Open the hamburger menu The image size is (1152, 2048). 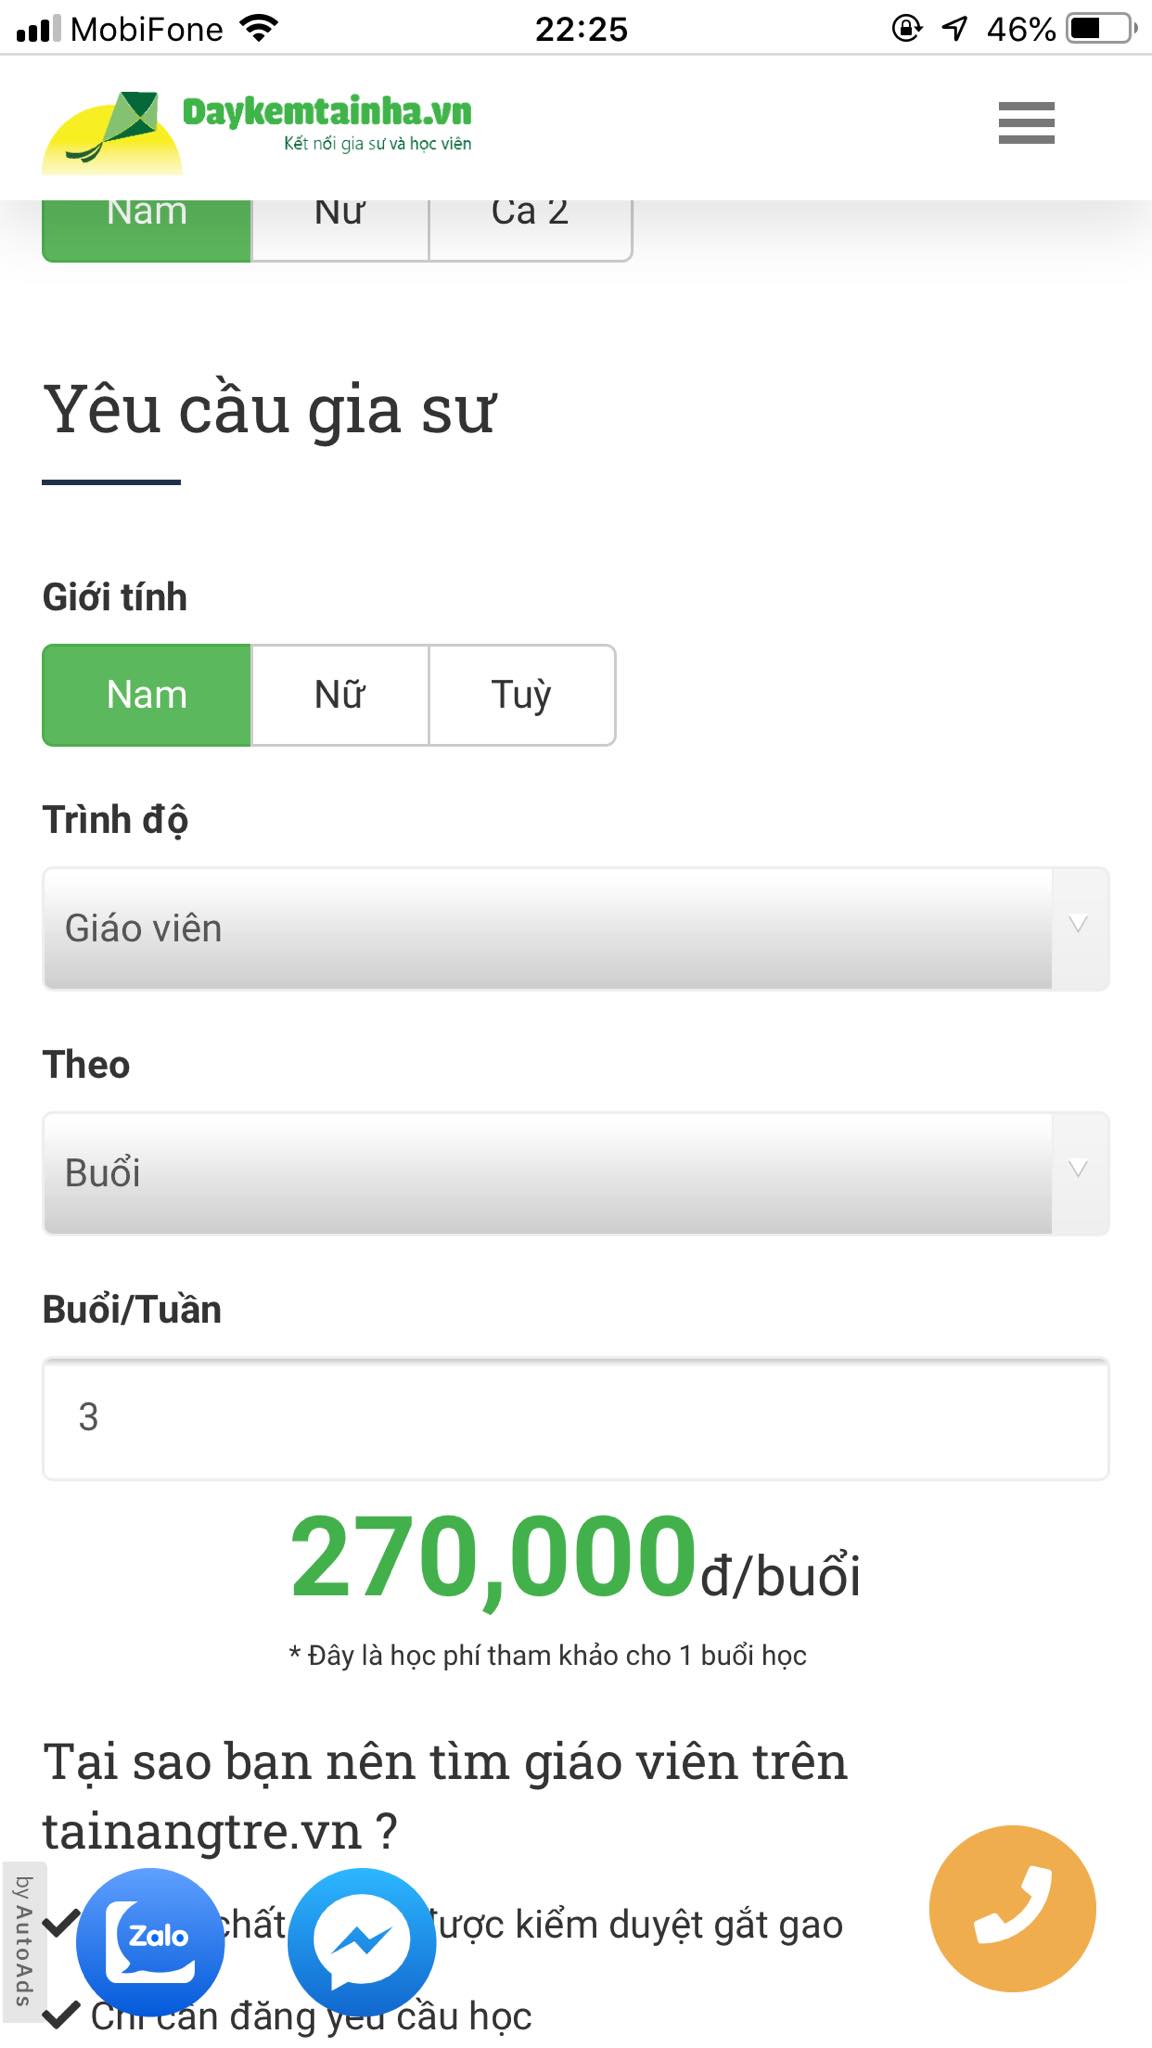pyautogui.click(x=1026, y=123)
